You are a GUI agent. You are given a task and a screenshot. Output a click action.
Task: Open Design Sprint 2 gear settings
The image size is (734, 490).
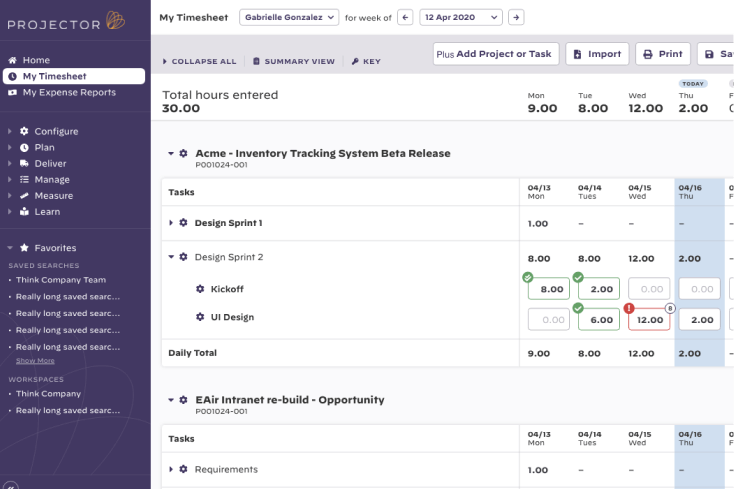click(184, 256)
